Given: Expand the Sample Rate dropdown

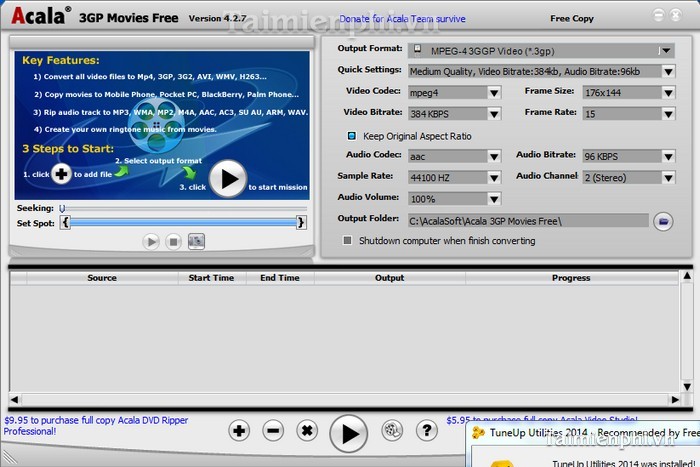Looking at the screenshot, I should tap(494, 178).
